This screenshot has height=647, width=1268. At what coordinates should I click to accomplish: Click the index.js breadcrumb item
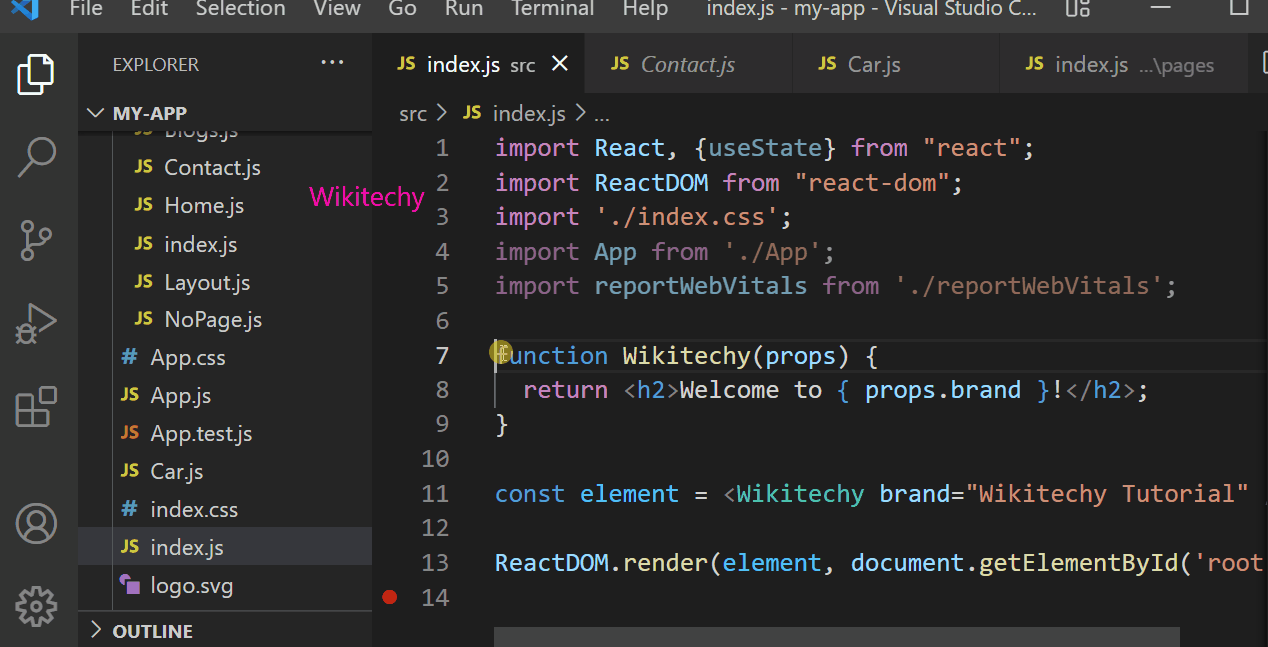(528, 113)
